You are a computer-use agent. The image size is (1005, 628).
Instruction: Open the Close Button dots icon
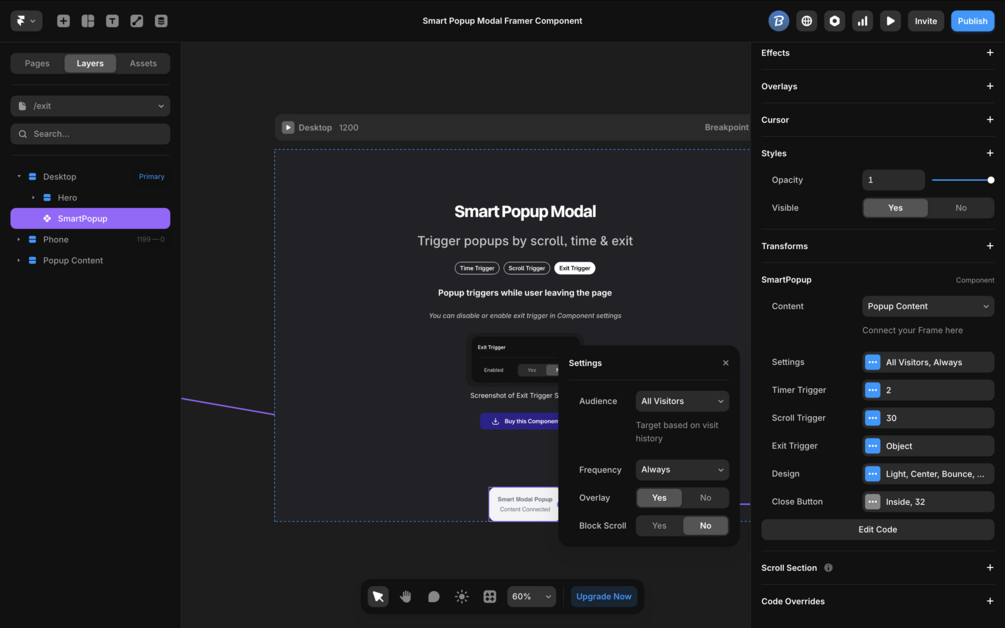(x=872, y=502)
